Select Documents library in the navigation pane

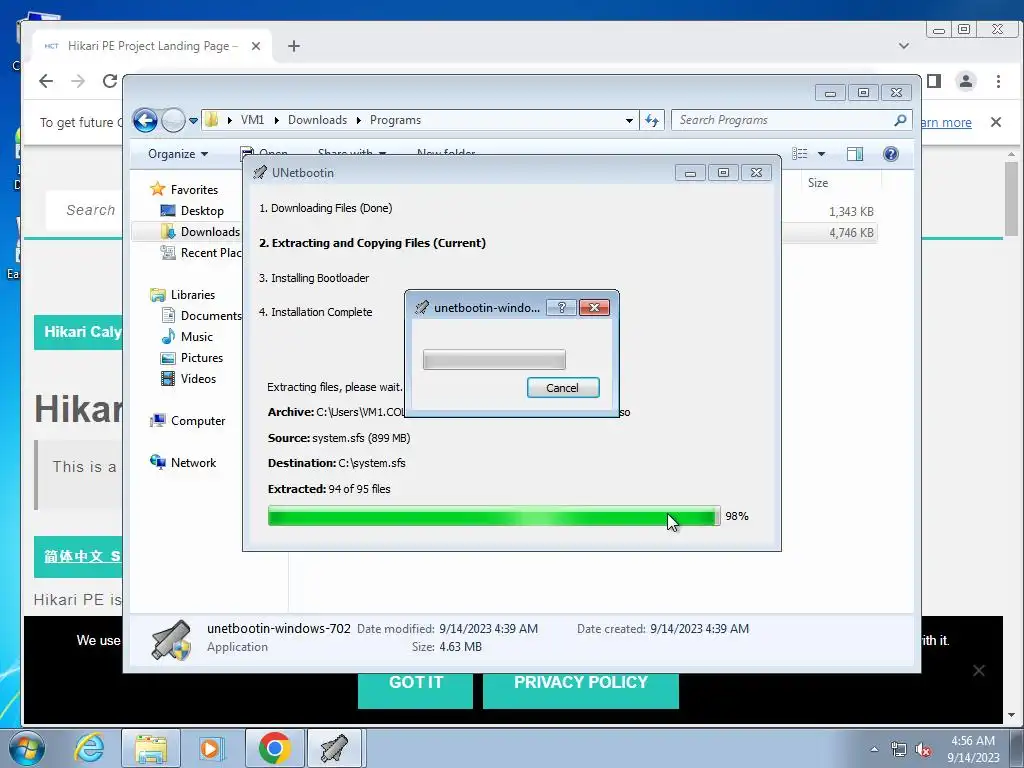click(201, 316)
